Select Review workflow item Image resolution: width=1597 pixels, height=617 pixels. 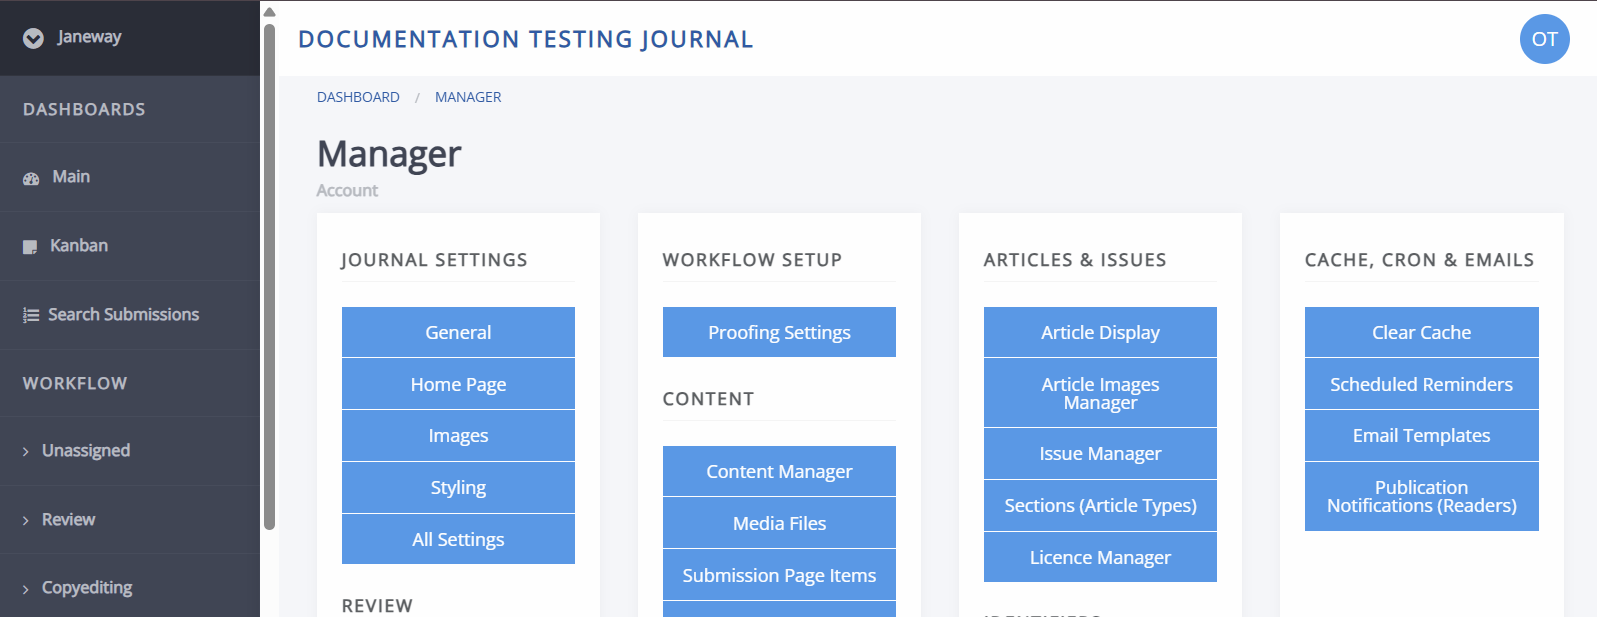(x=130, y=520)
